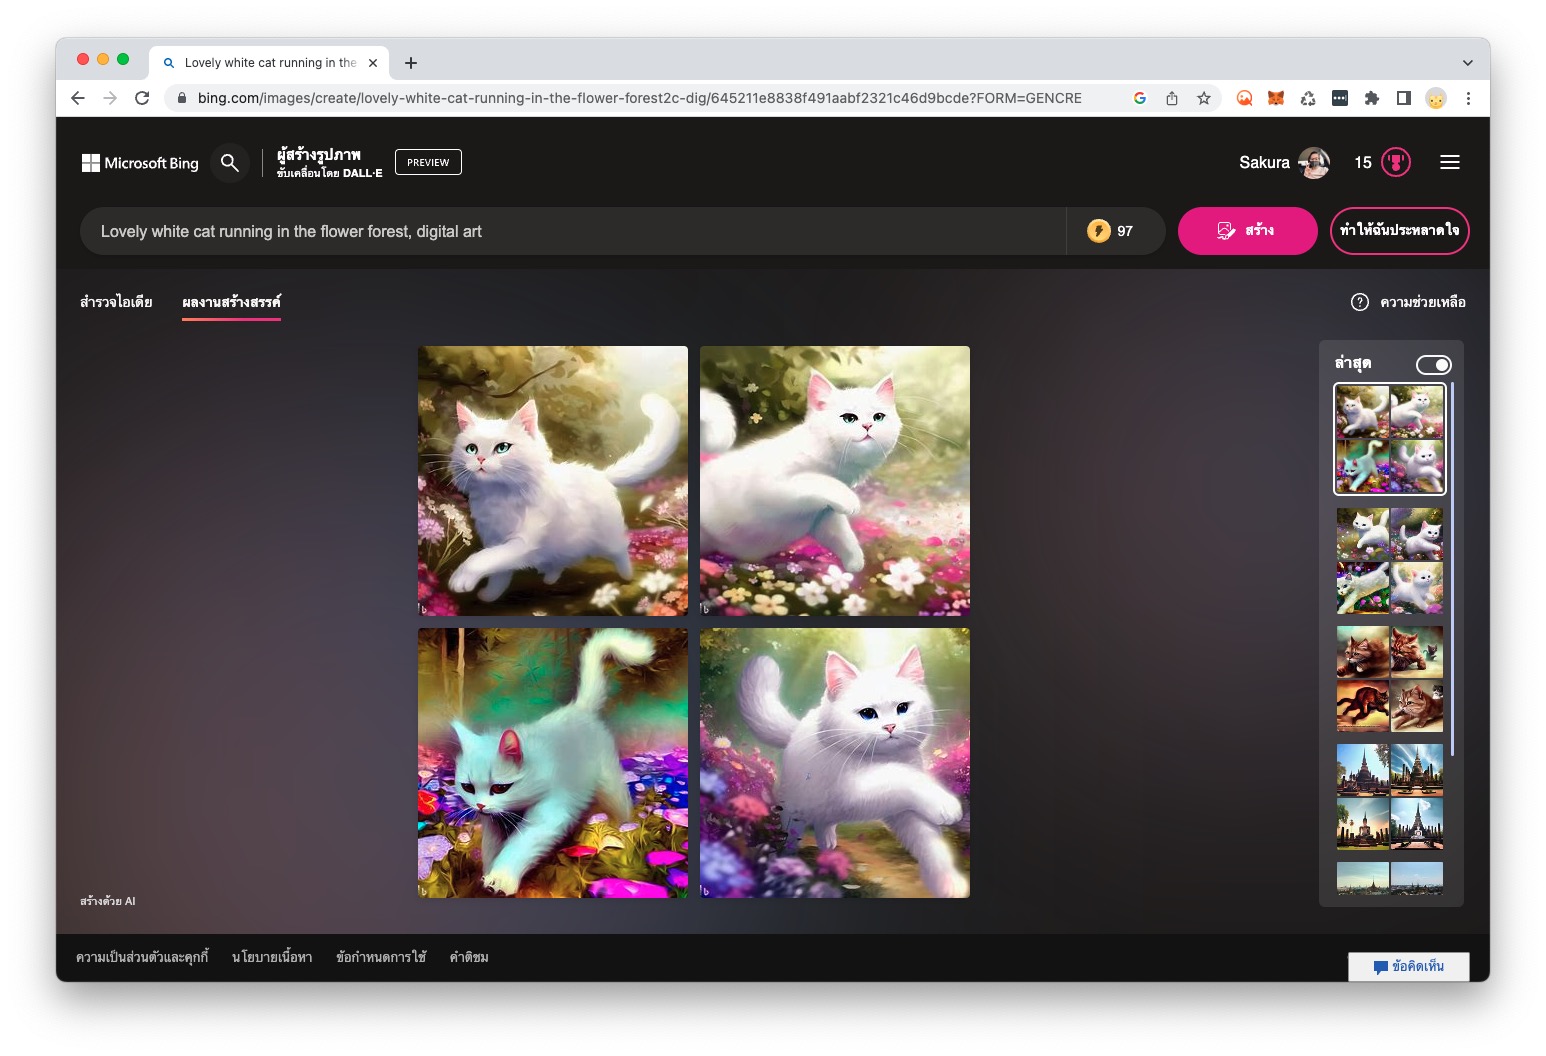Open Chrome three-dot menu

pos(1468,98)
